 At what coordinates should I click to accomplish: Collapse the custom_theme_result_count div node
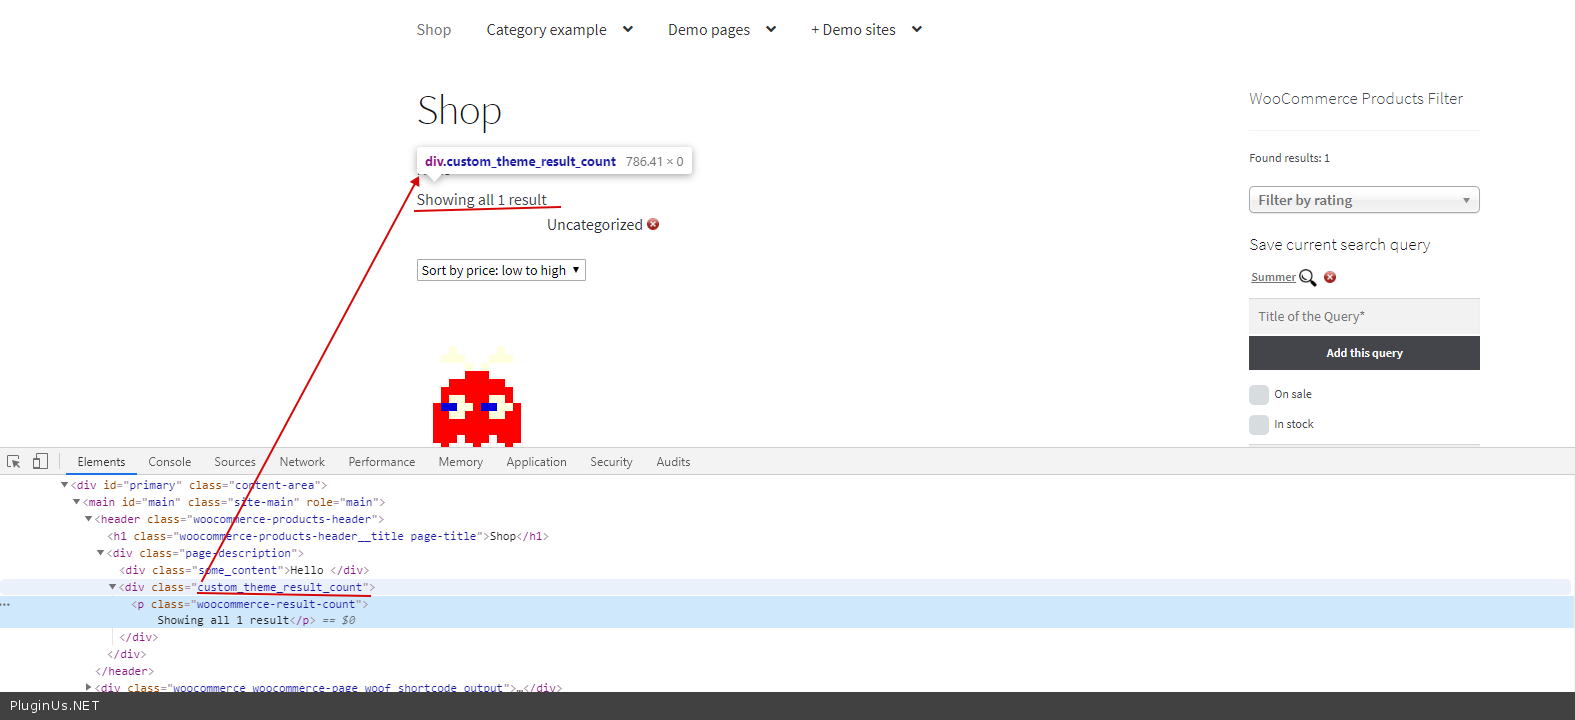coord(112,587)
